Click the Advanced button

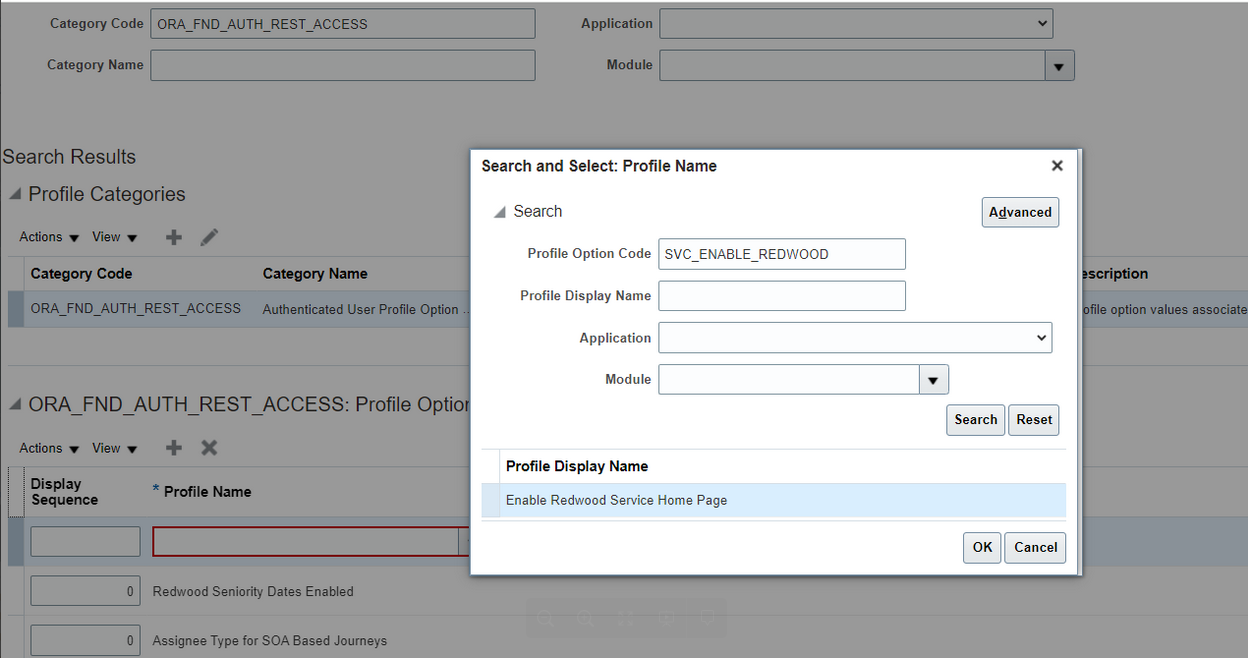1020,212
